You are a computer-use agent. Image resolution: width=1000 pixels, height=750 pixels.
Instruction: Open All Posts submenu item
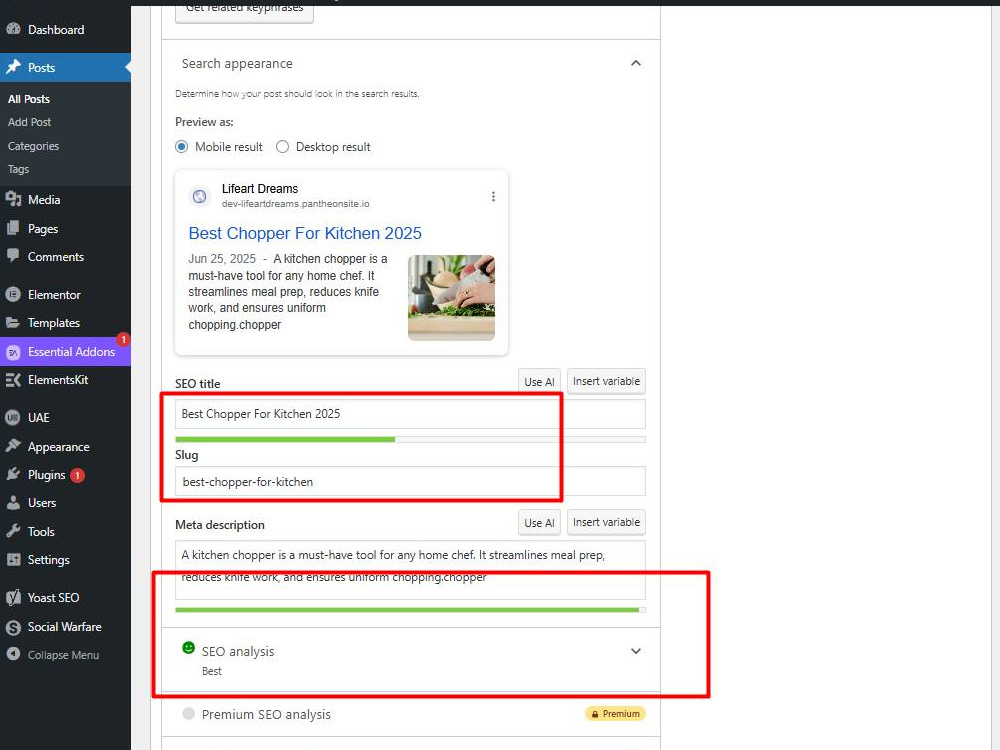click(x=29, y=99)
